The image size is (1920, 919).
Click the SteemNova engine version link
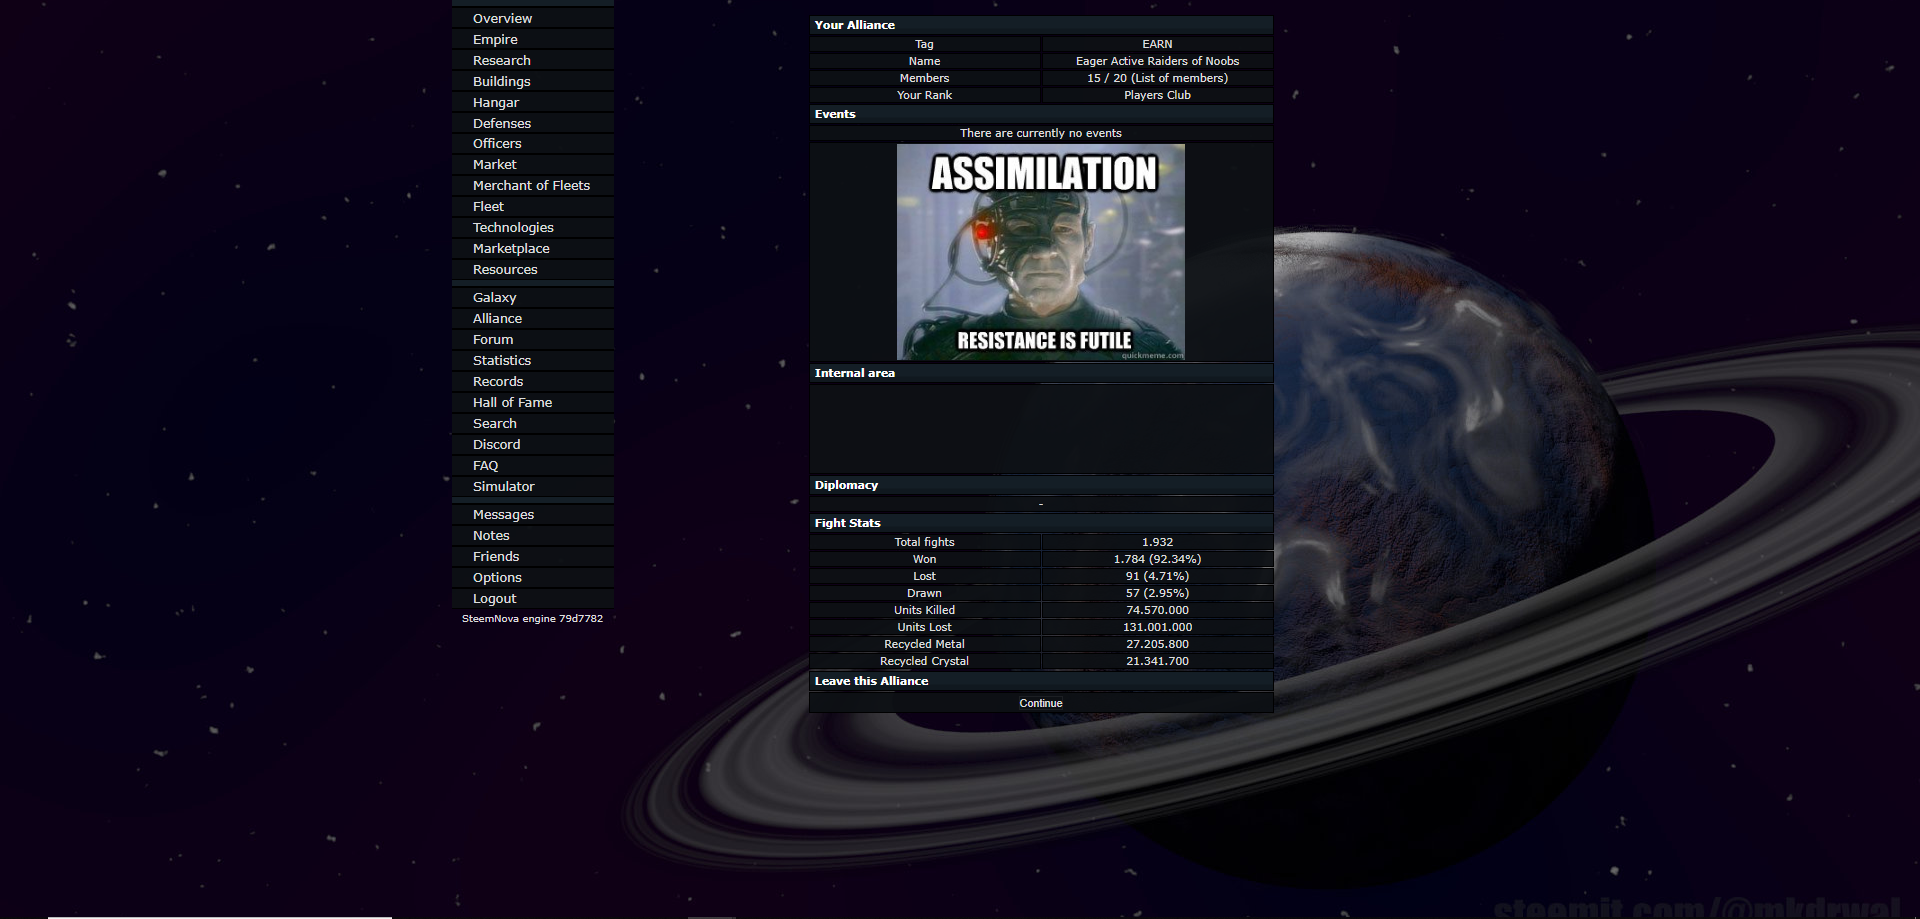click(532, 619)
